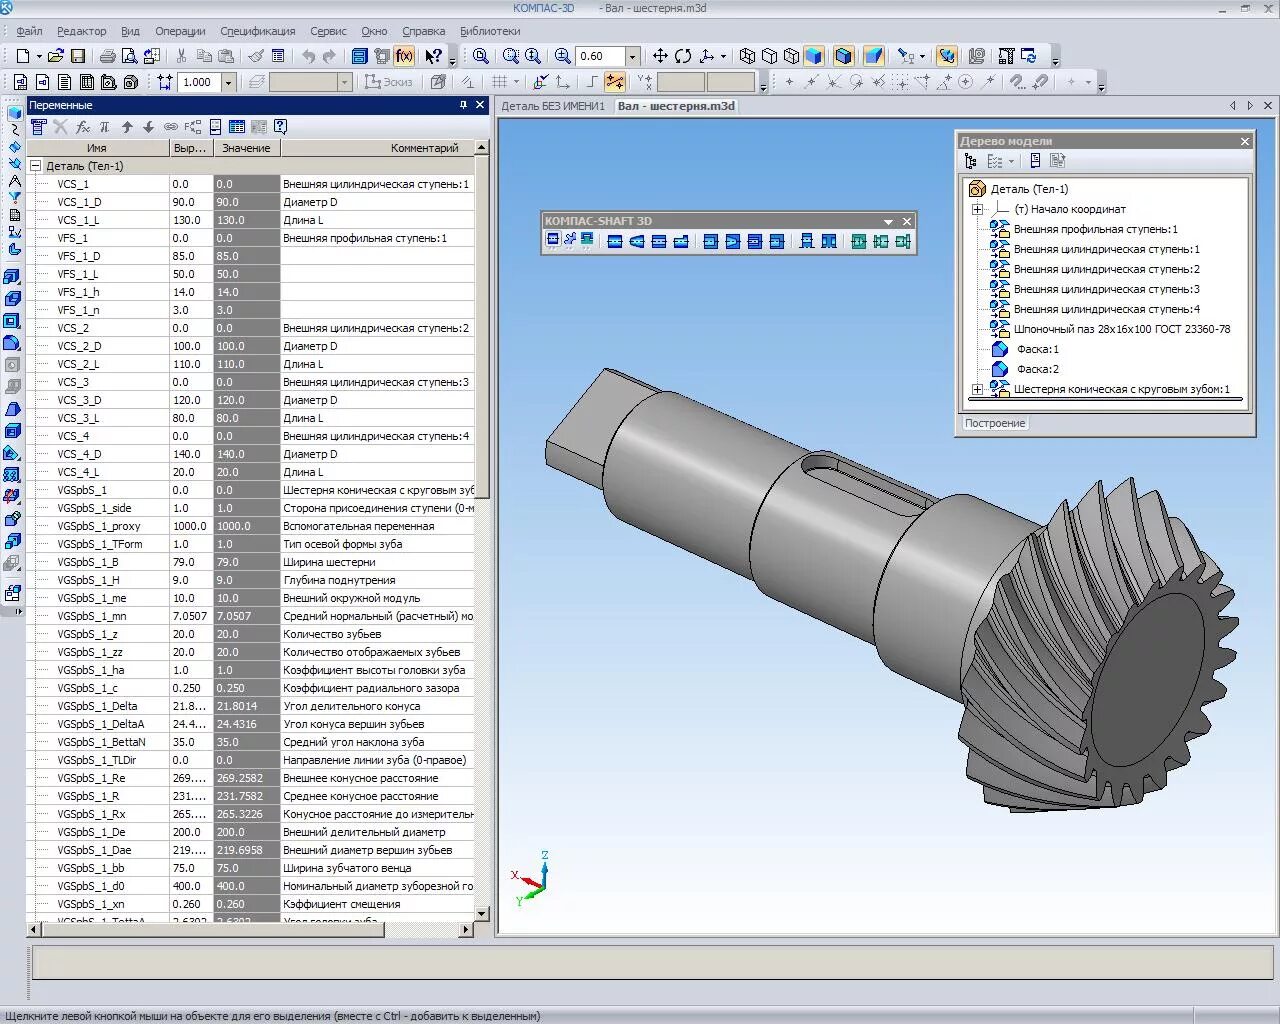The width and height of the screenshot is (1280, 1024).
Task: Click the last green icon in КОМПАС-SHAFT 3D toolbar
Action: coord(903,241)
